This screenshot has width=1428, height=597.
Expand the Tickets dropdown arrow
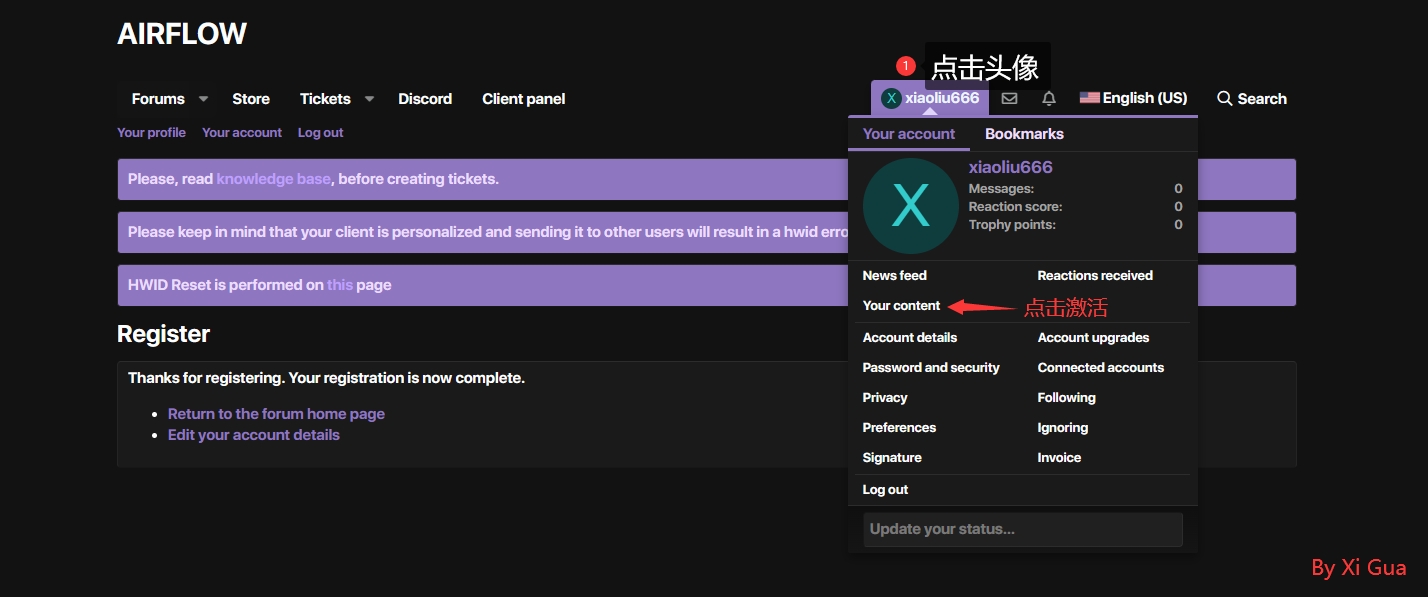click(x=369, y=99)
